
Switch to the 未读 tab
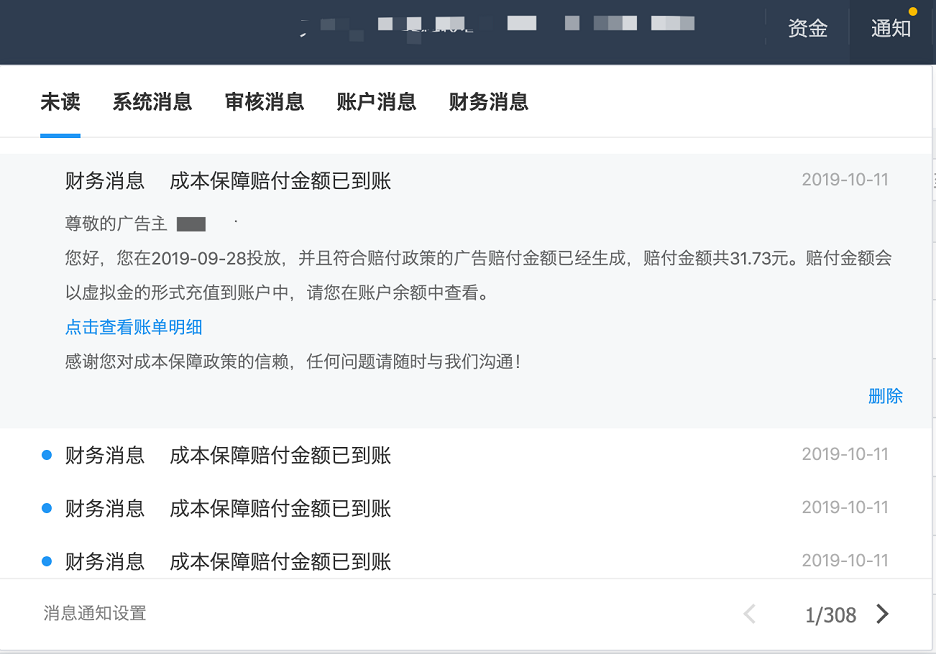pyautogui.click(x=60, y=102)
